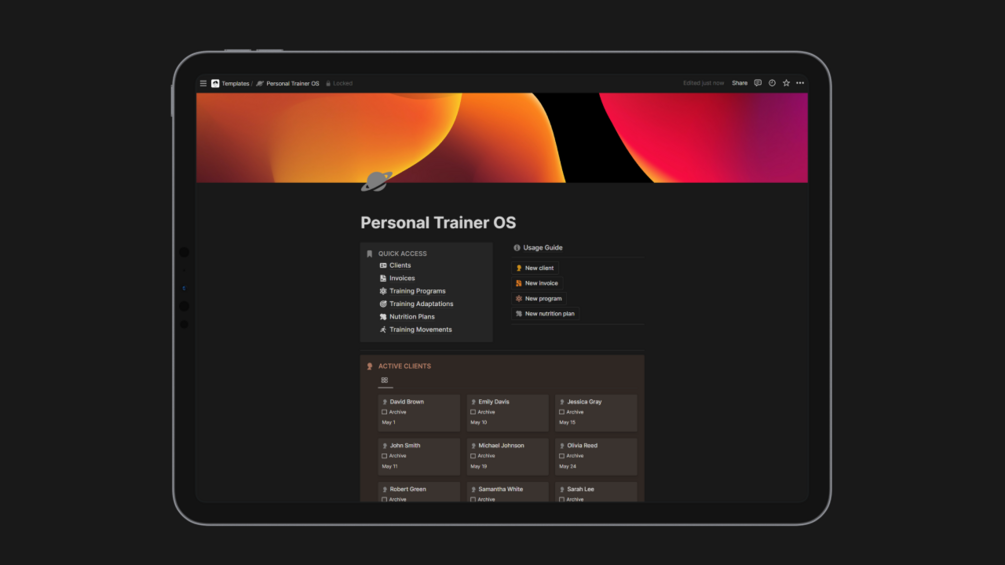Image resolution: width=1005 pixels, height=565 pixels.
Task: Tick Archive checkbox for Jessica Gray
Action: tap(561, 412)
